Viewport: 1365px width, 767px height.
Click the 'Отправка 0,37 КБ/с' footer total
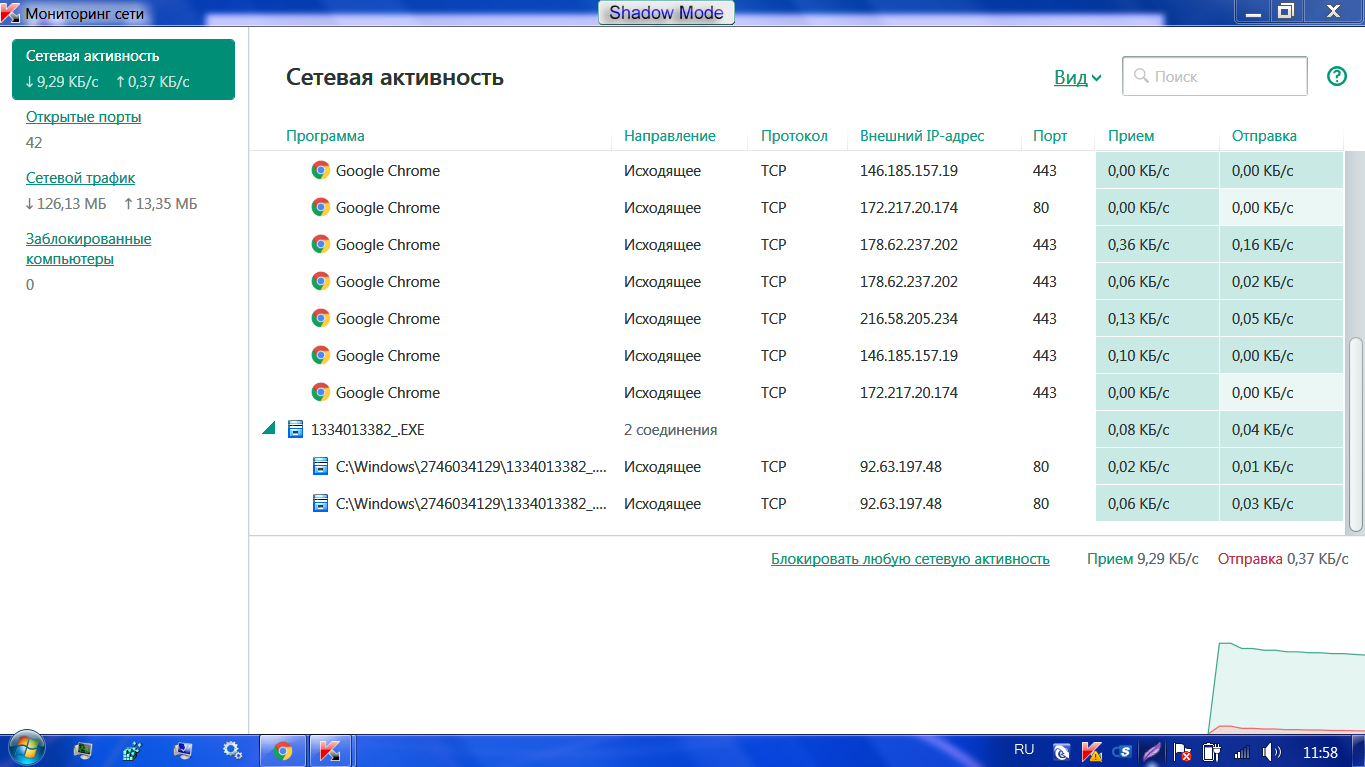[1283, 559]
